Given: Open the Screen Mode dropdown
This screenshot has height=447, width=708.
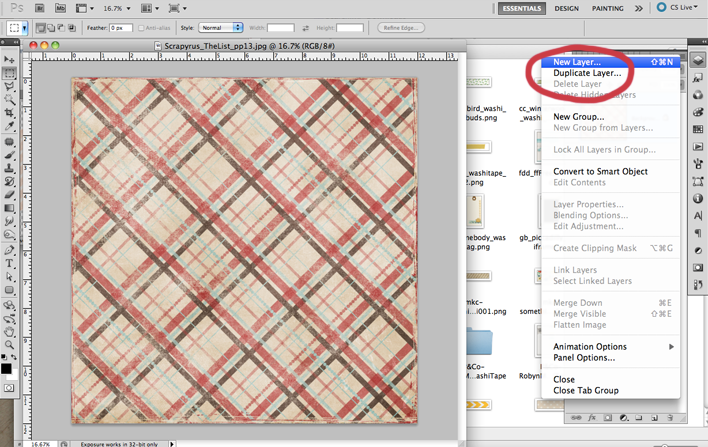Looking at the screenshot, I should 177,8.
